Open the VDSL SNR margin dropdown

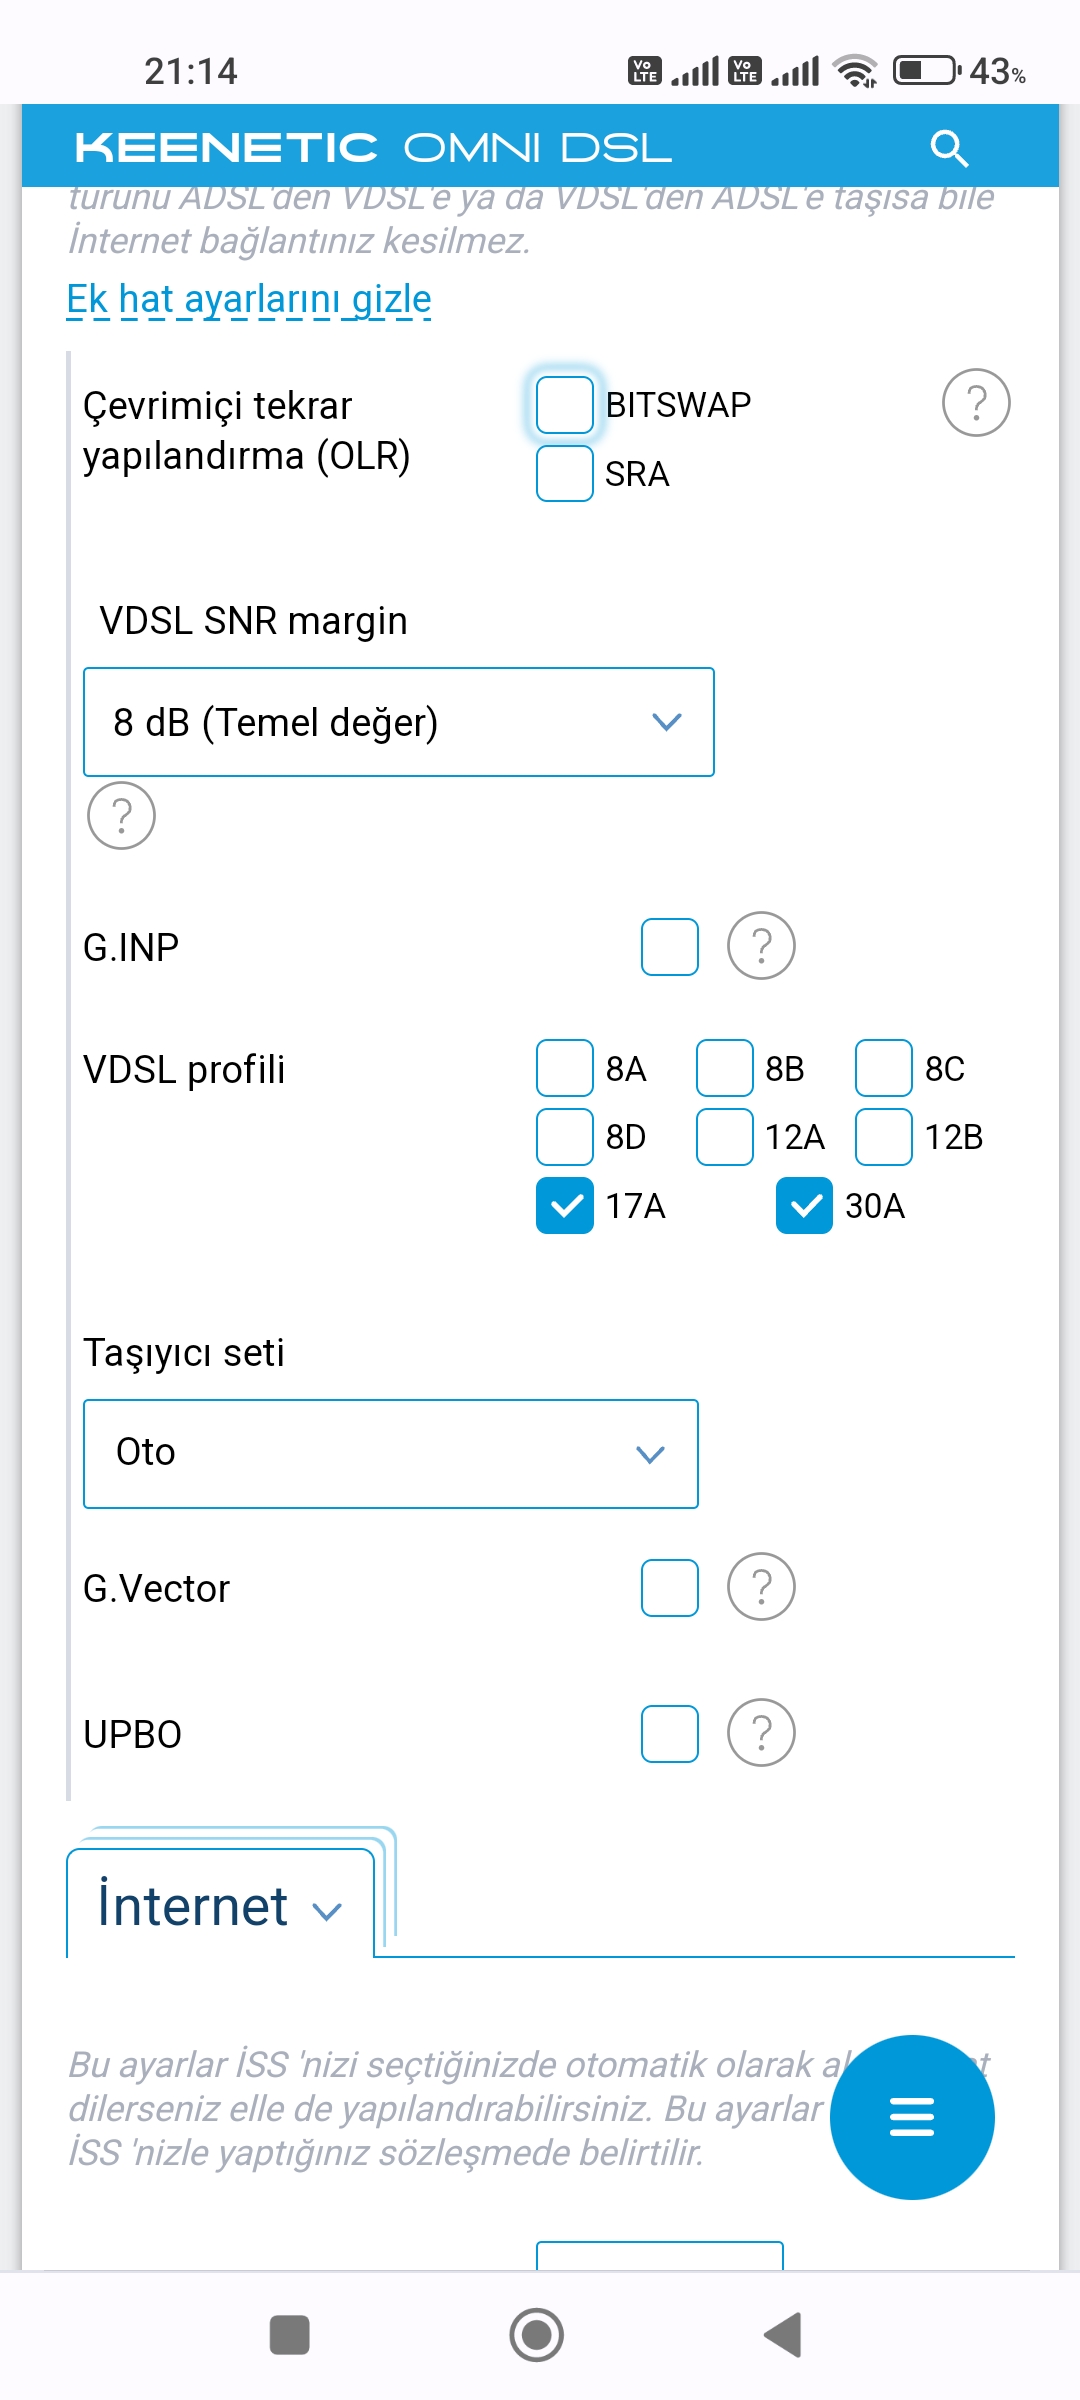[399, 722]
